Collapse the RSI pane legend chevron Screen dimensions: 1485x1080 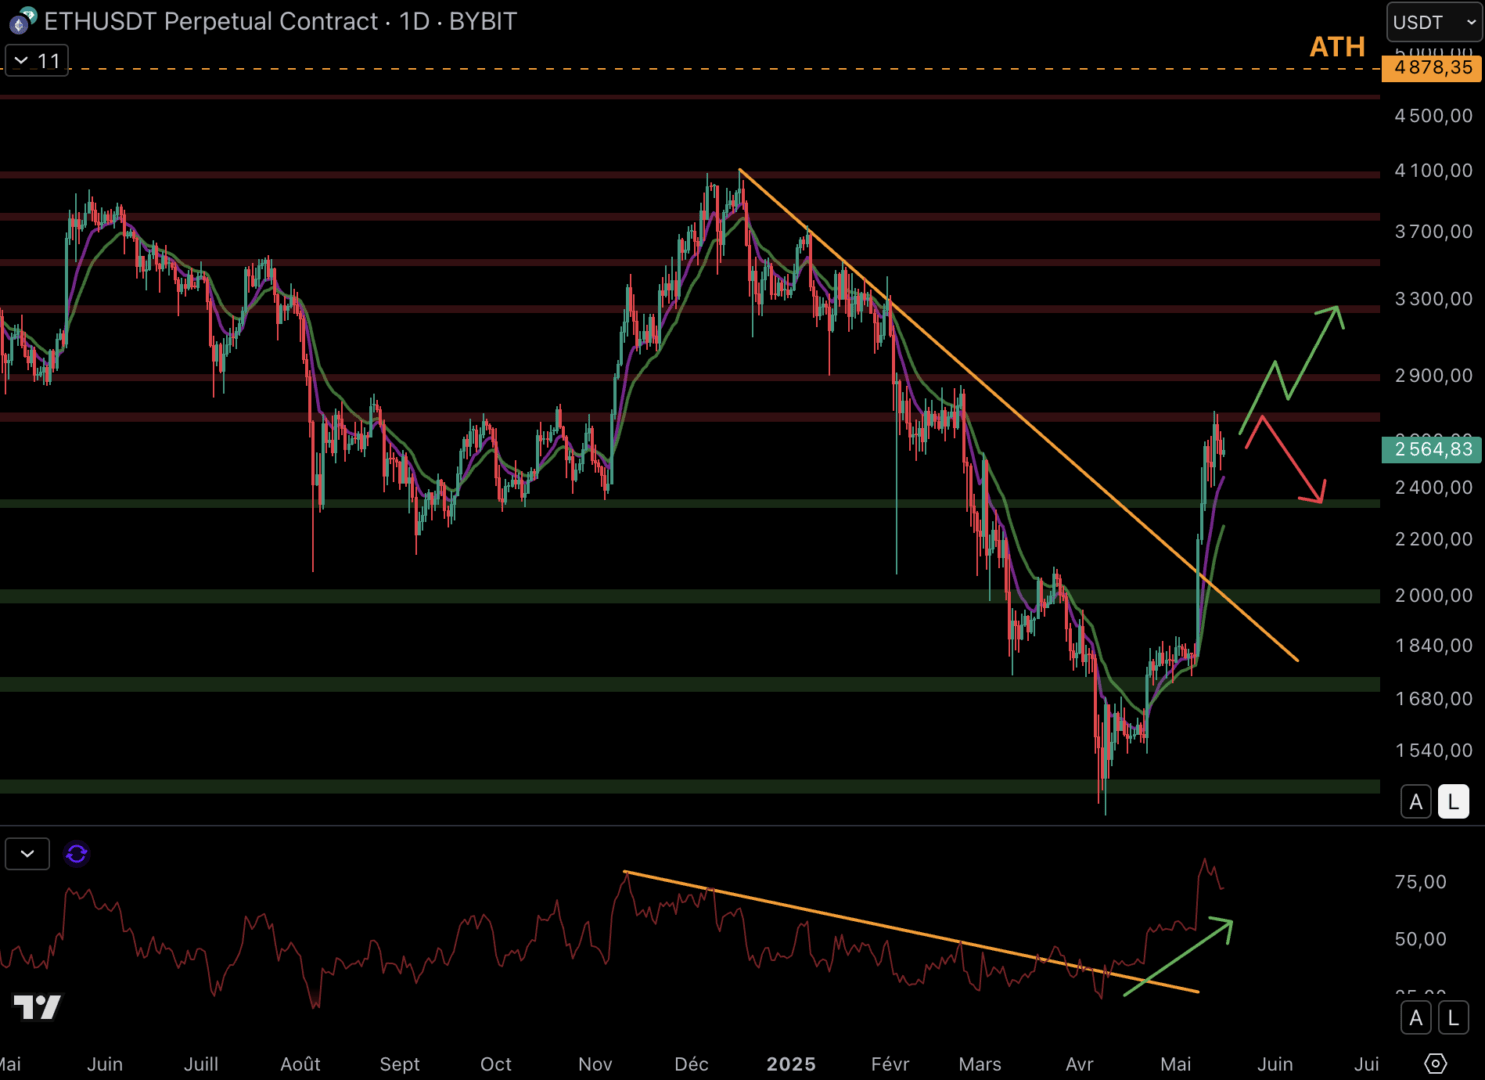tap(27, 854)
